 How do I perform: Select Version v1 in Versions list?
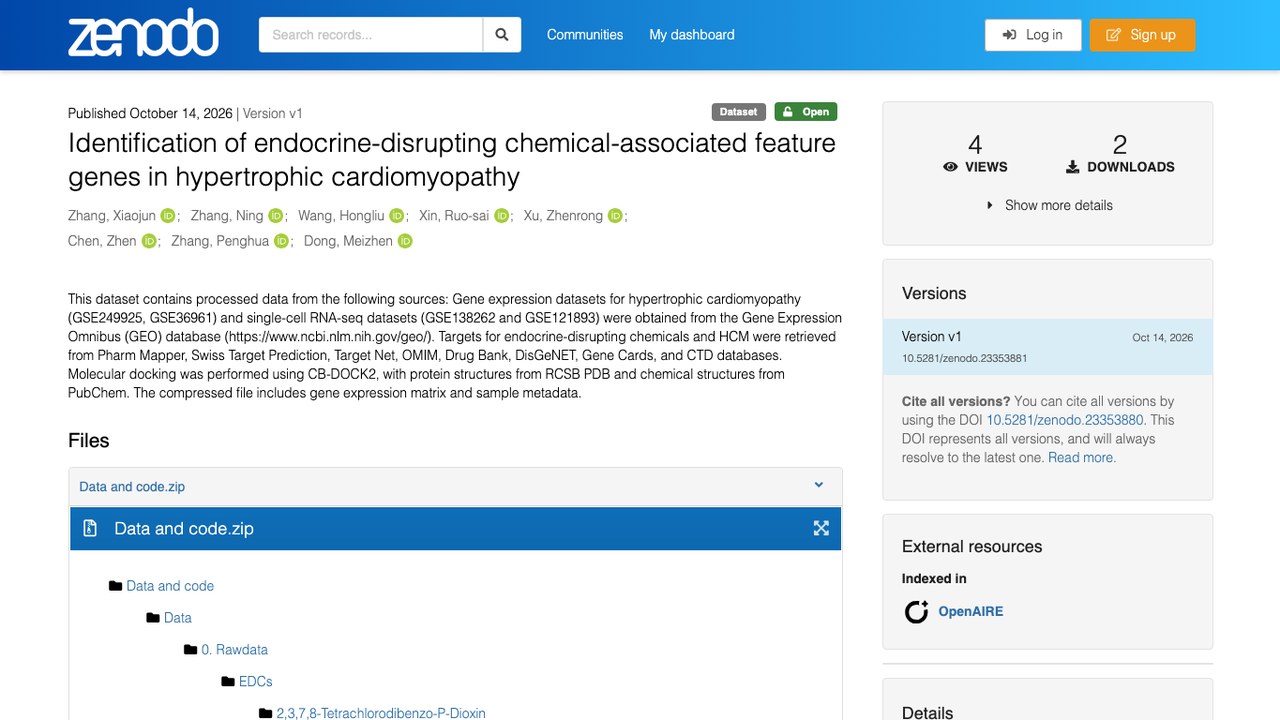click(1048, 346)
